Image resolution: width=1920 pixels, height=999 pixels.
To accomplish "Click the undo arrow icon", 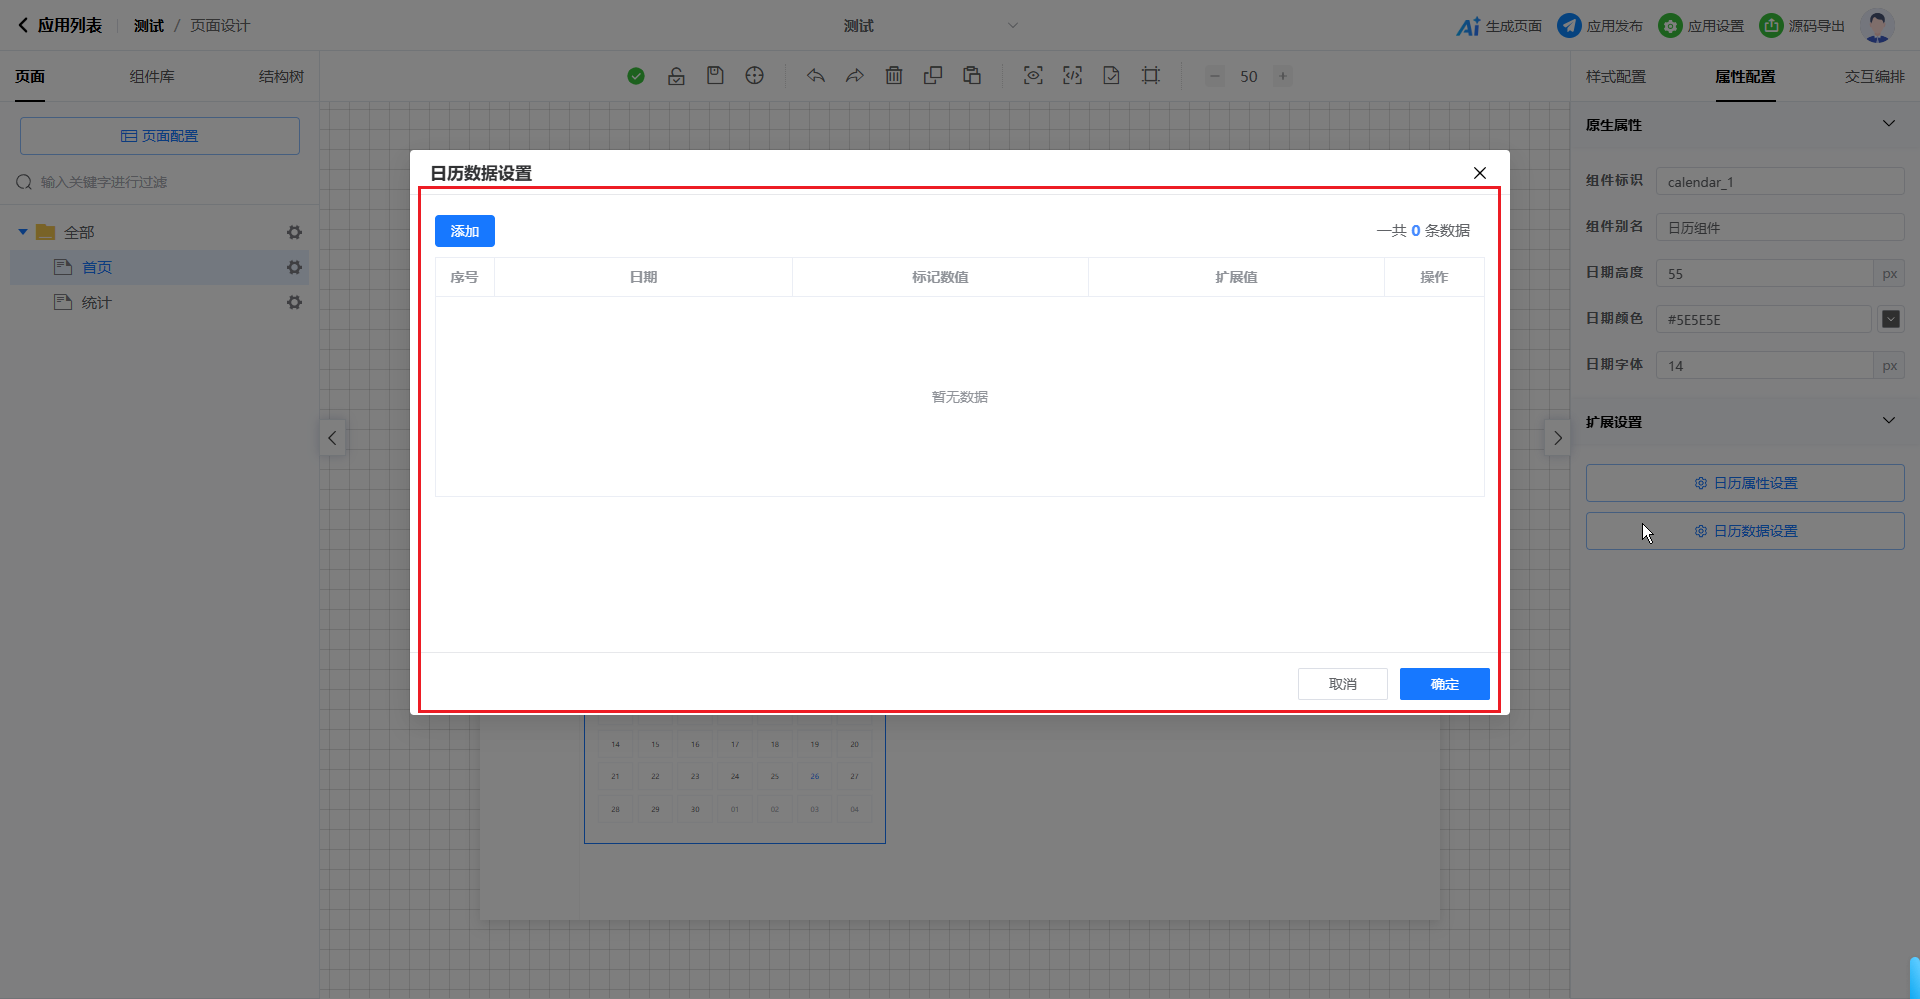I will tap(816, 76).
